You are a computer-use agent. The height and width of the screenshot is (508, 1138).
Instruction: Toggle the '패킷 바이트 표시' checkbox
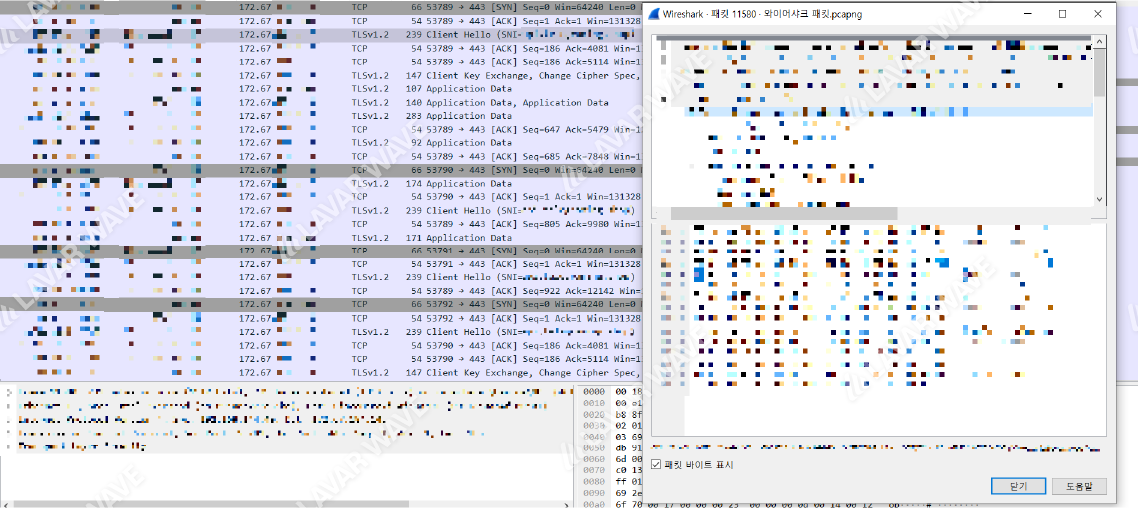[x=656, y=464]
